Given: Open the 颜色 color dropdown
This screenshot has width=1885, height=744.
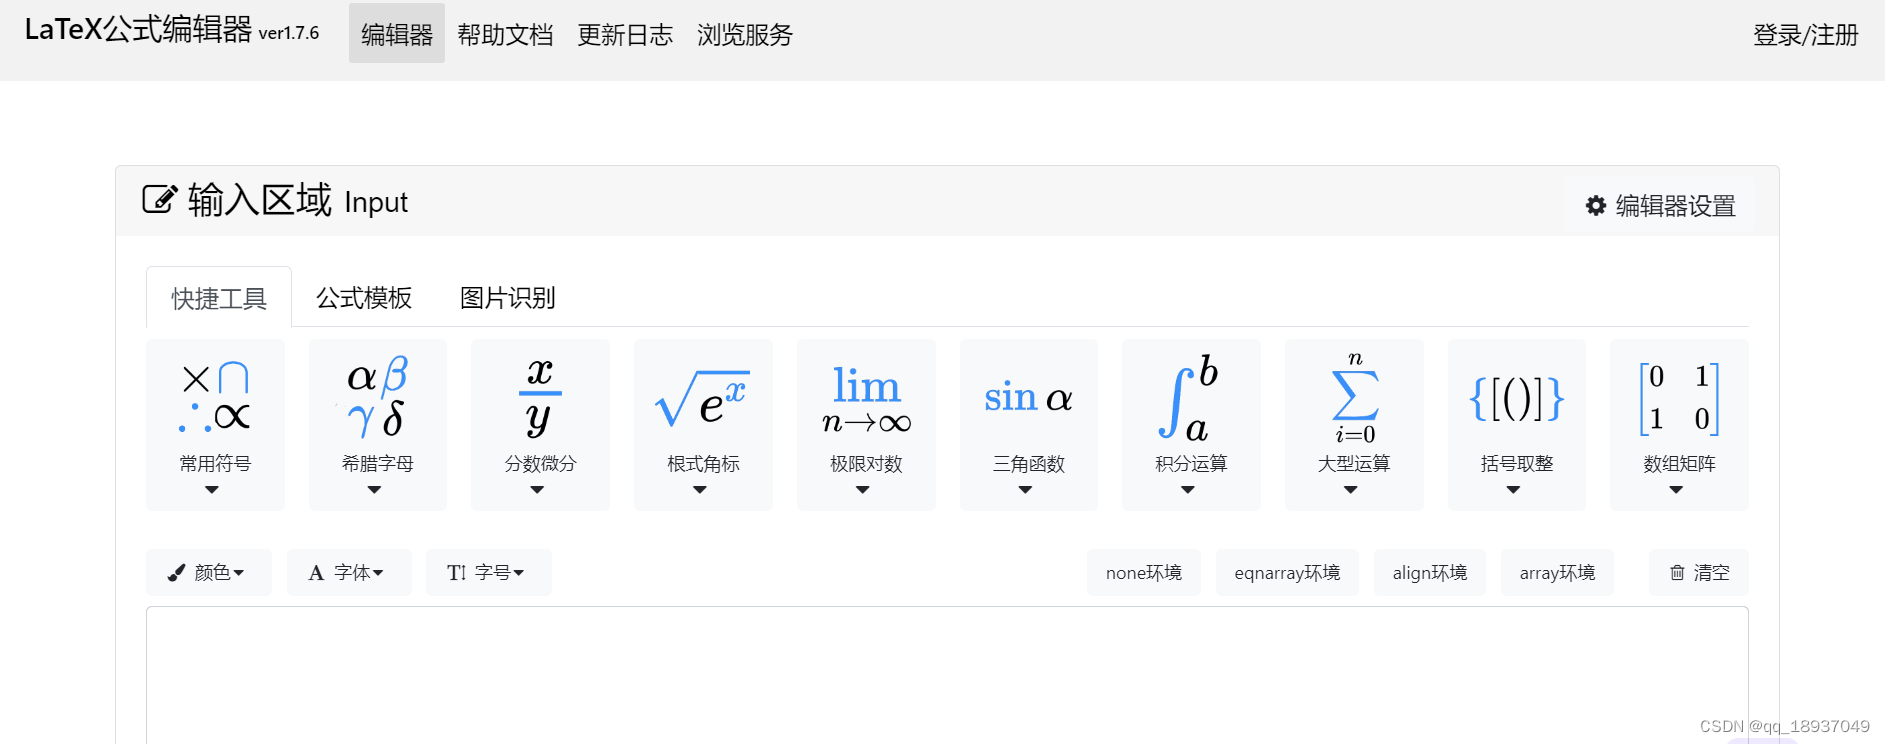Looking at the screenshot, I should click(x=208, y=573).
